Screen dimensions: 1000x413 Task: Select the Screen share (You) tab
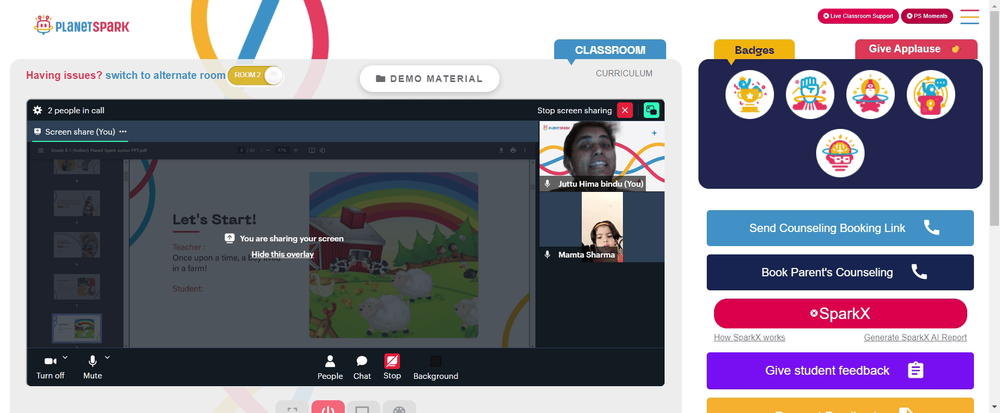(80, 131)
